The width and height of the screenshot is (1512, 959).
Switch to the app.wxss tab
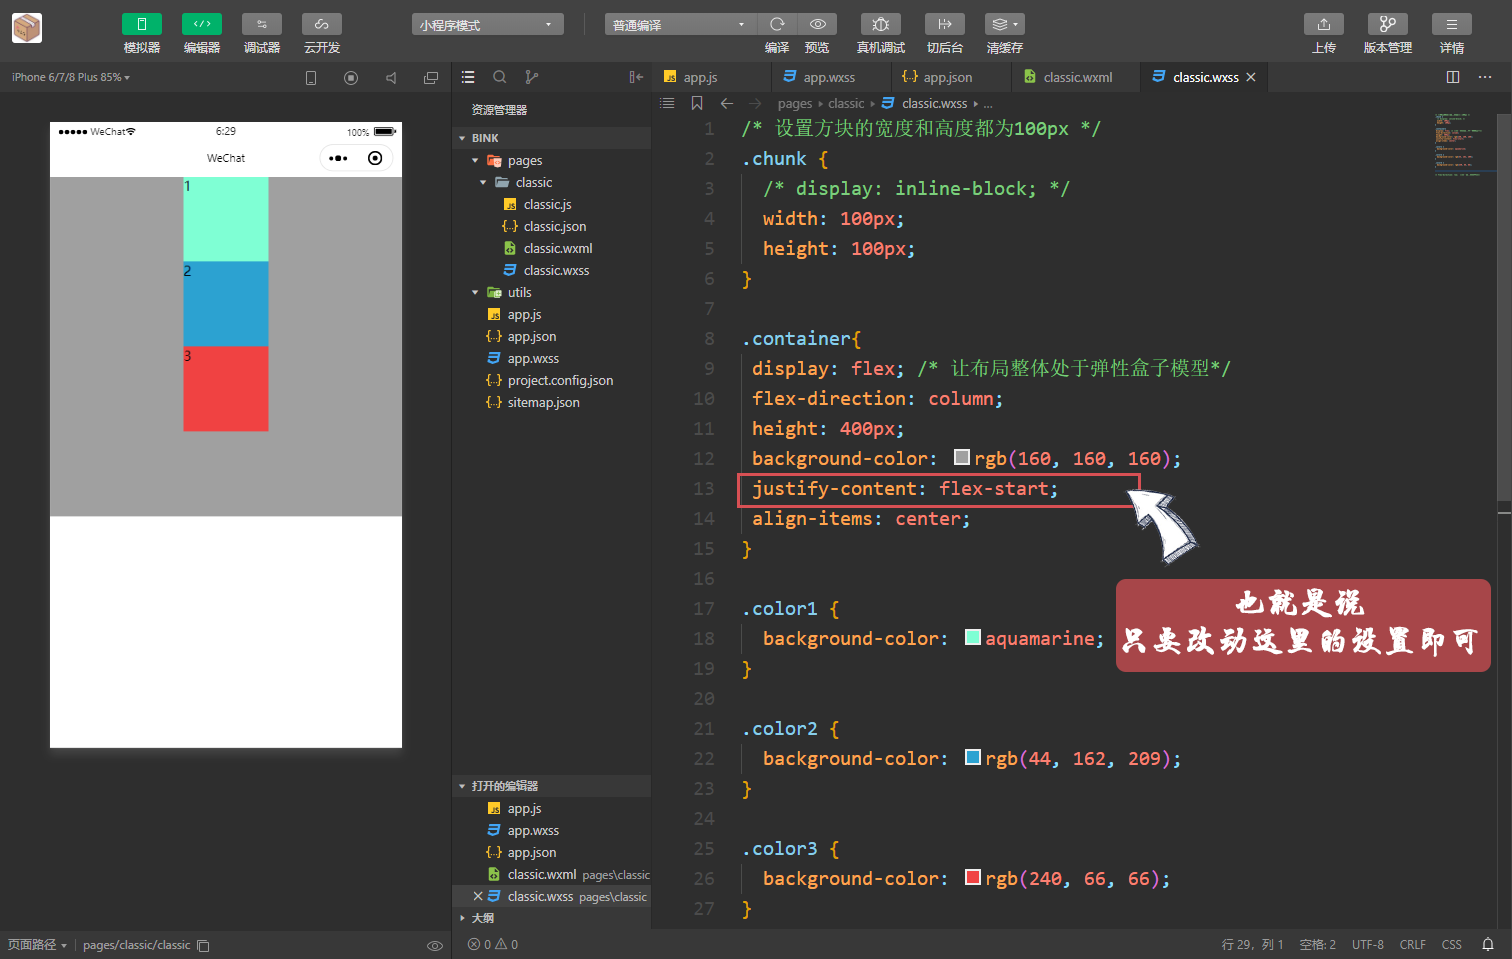point(831,75)
